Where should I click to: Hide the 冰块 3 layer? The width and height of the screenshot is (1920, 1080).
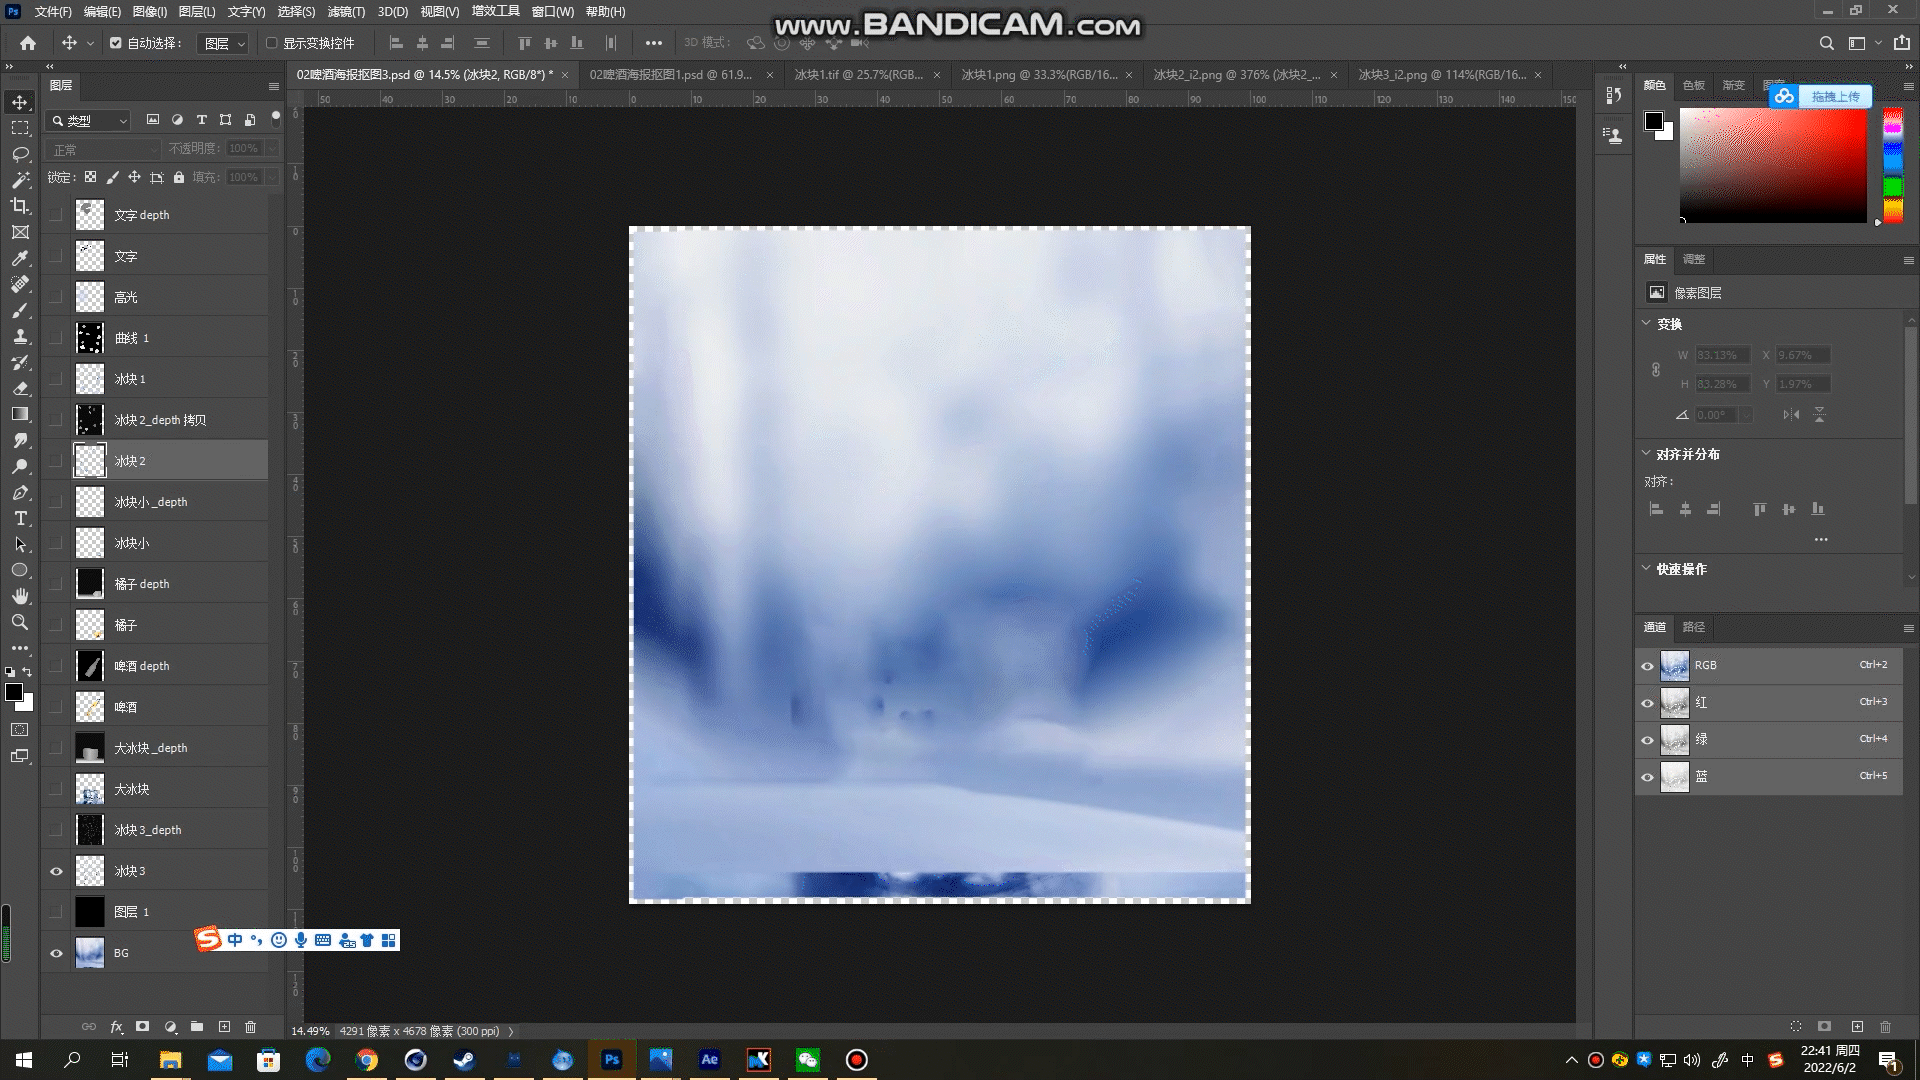point(56,871)
